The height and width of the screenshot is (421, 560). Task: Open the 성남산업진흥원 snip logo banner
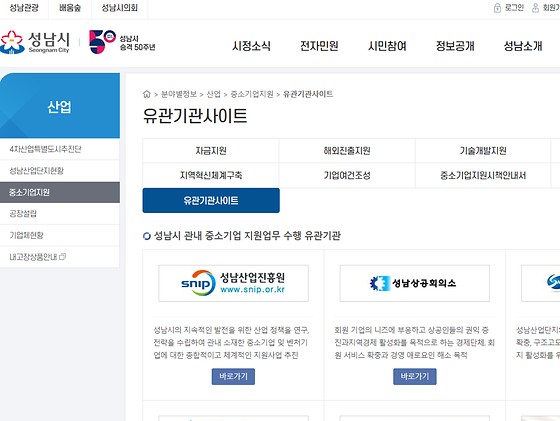click(234, 283)
